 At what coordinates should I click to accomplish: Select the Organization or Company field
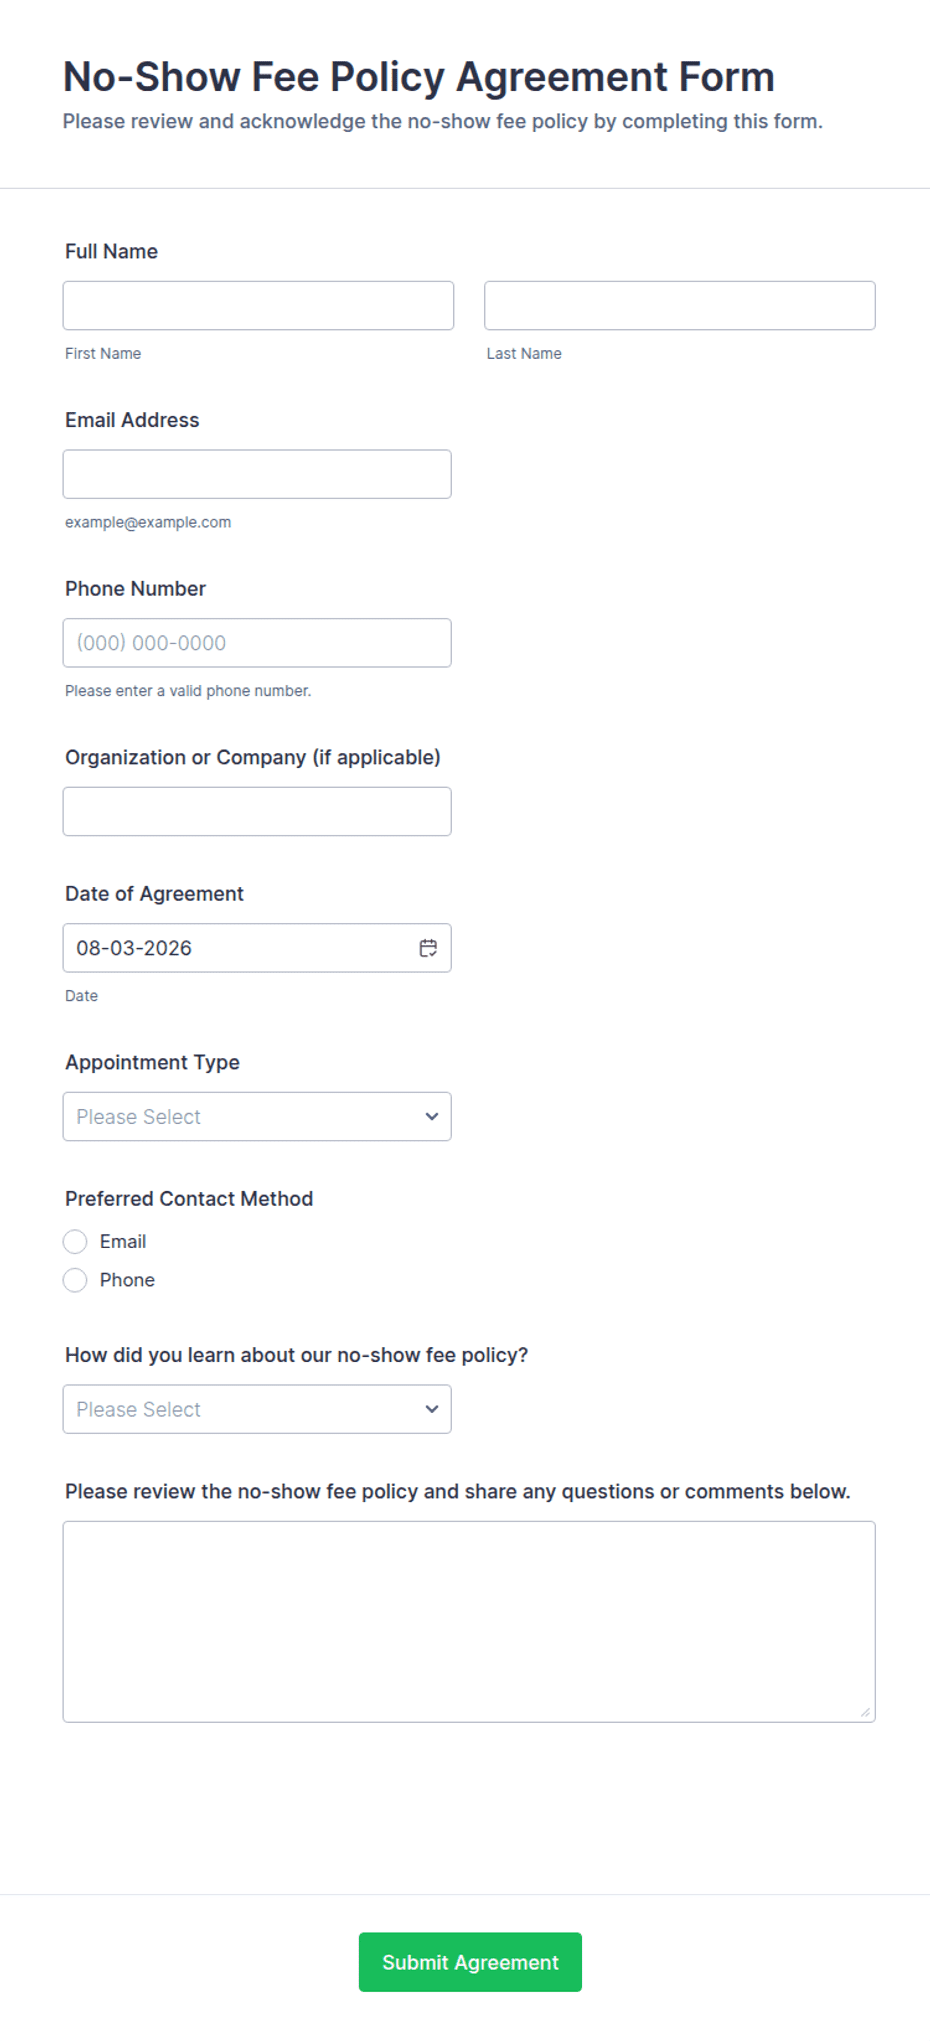tap(257, 811)
